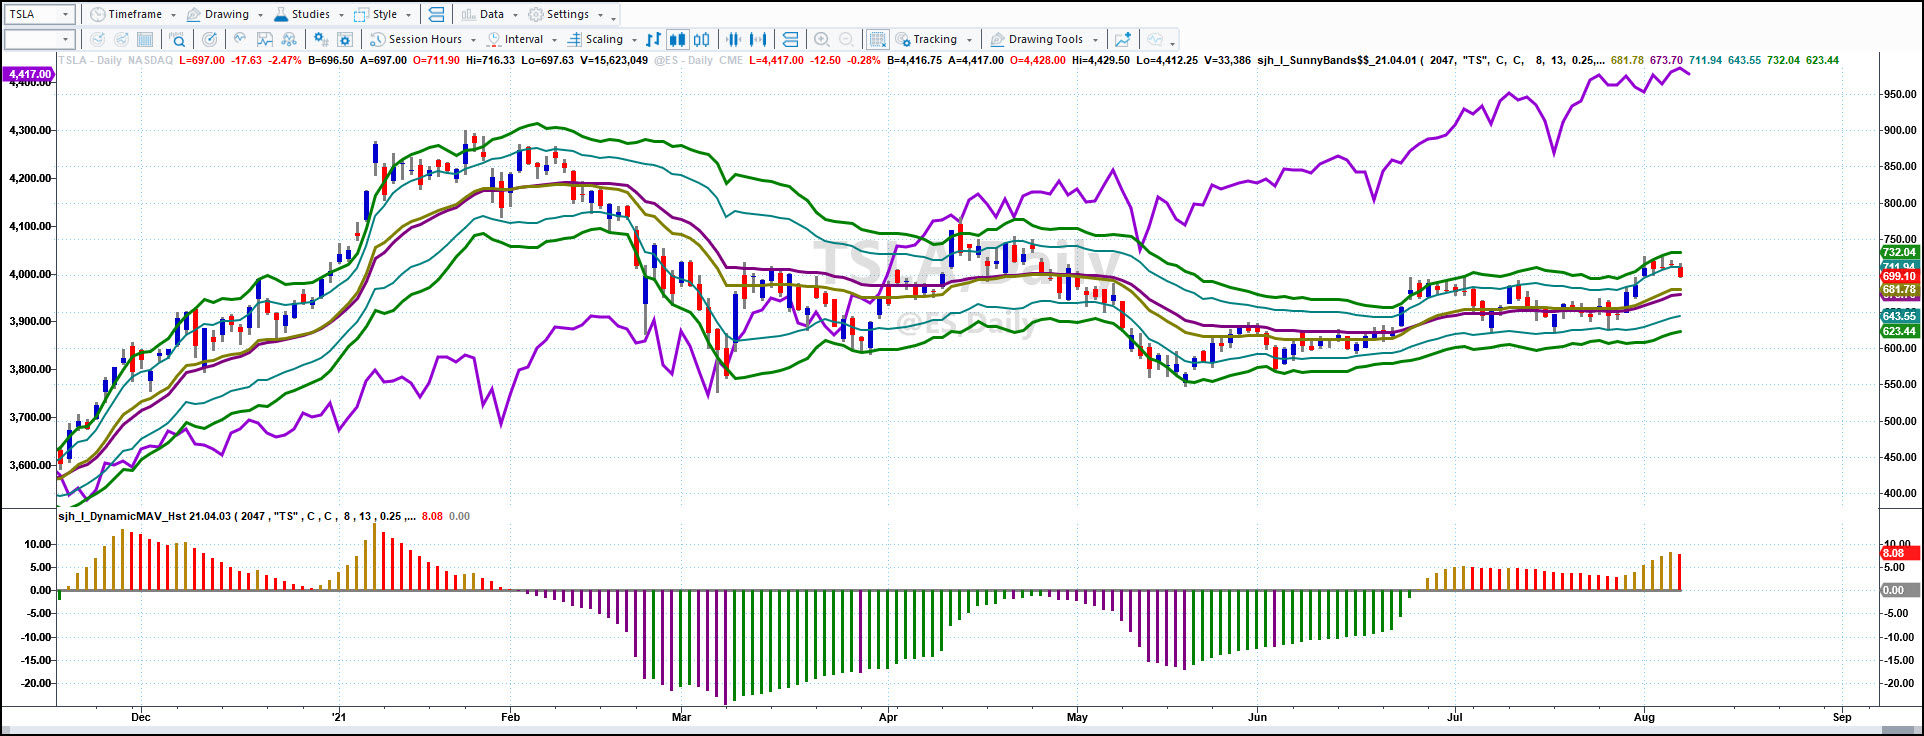Click the stacked panels icon in top toolbar
Viewport: 1924px width, 736px height.
point(435,14)
